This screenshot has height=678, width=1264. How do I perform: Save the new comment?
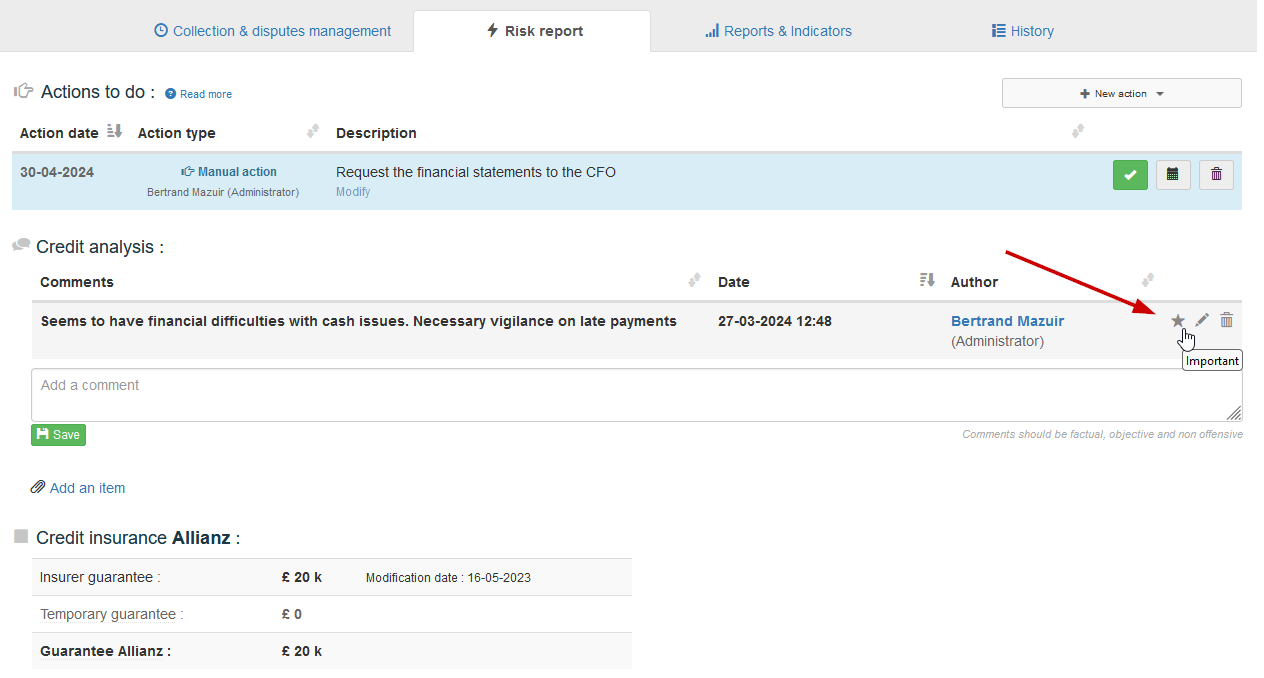[x=58, y=435]
